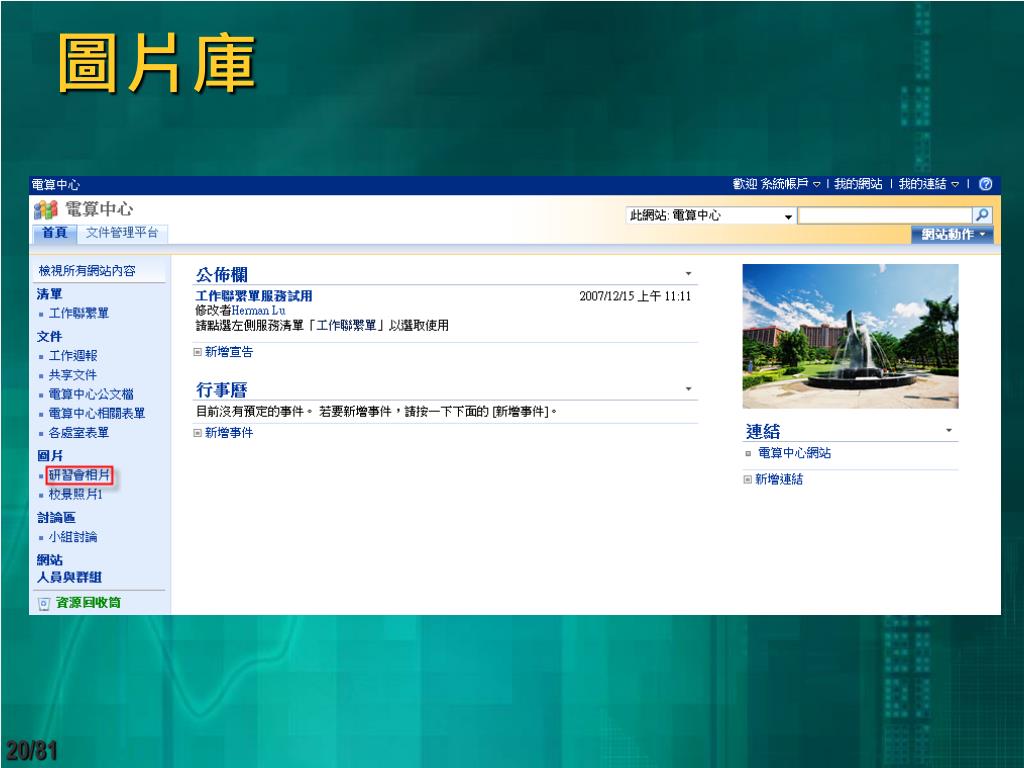Open the 文件 section heading
Image resolution: width=1024 pixels, height=768 pixels.
click(50, 337)
